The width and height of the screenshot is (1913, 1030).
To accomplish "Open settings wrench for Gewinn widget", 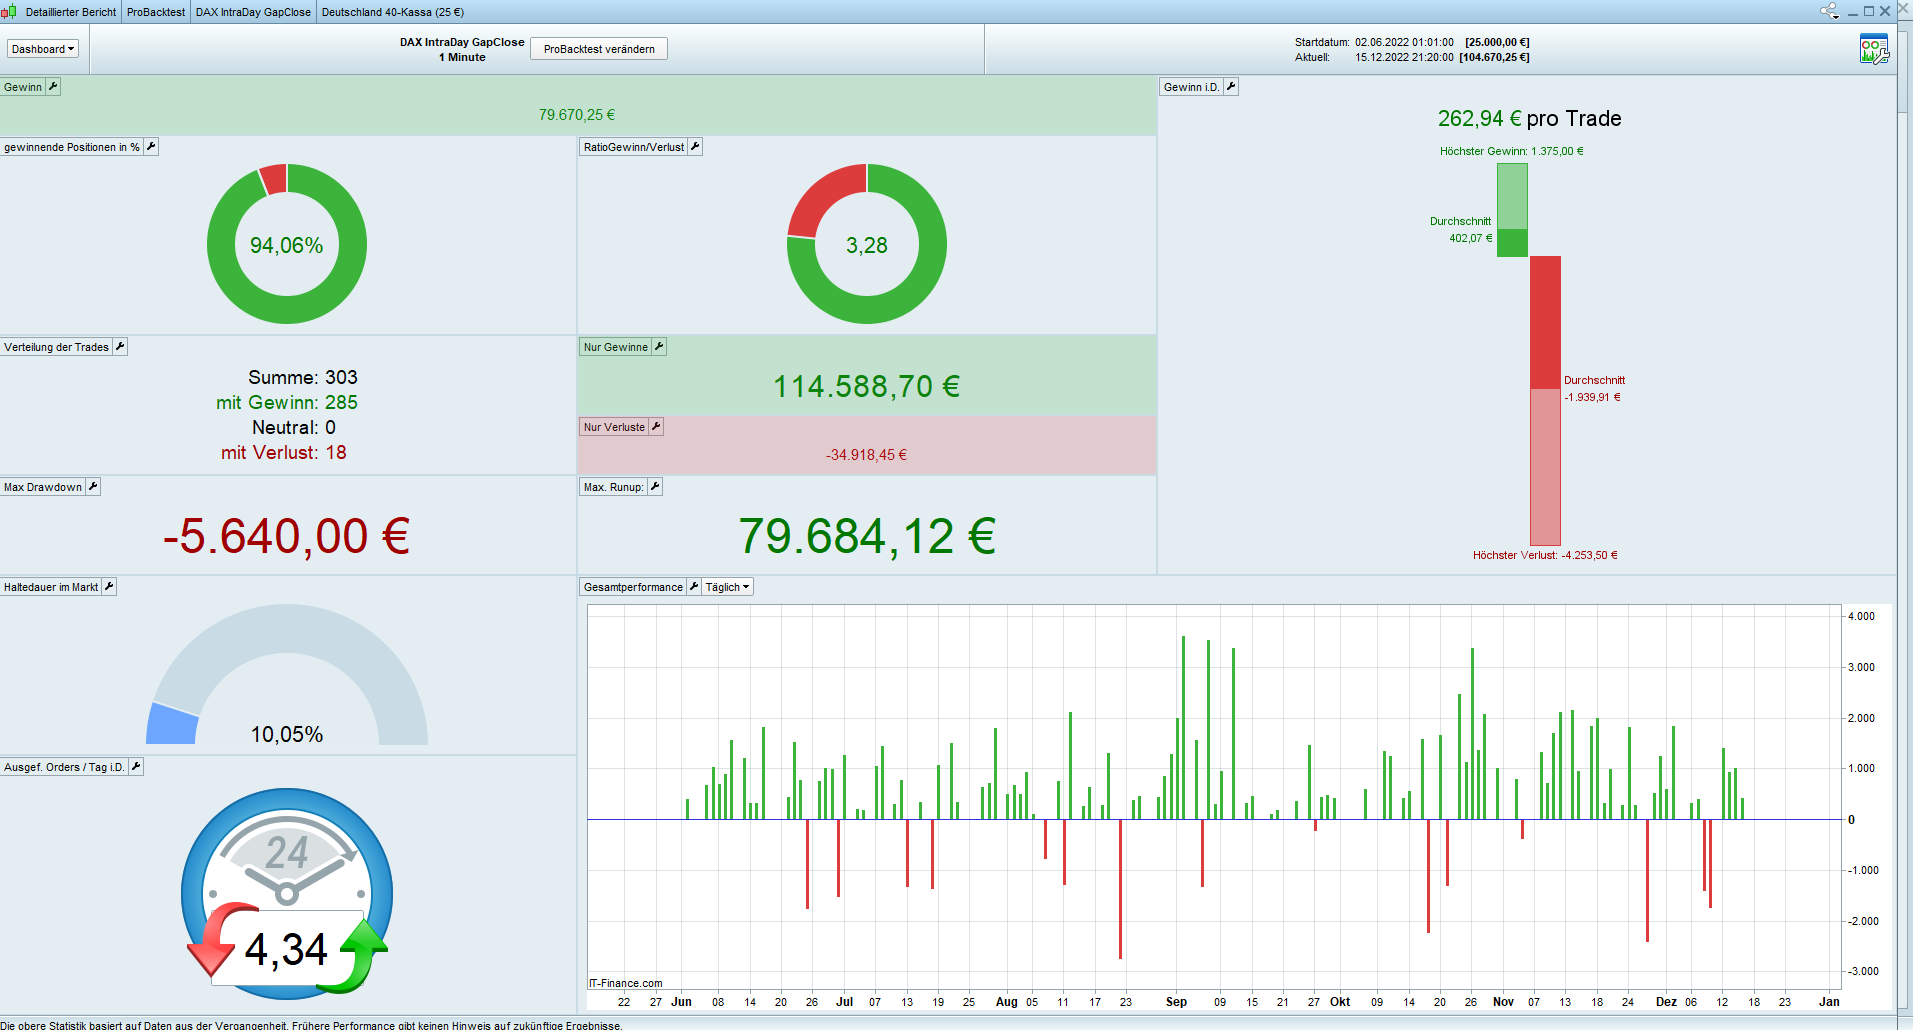I will click(x=53, y=87).
